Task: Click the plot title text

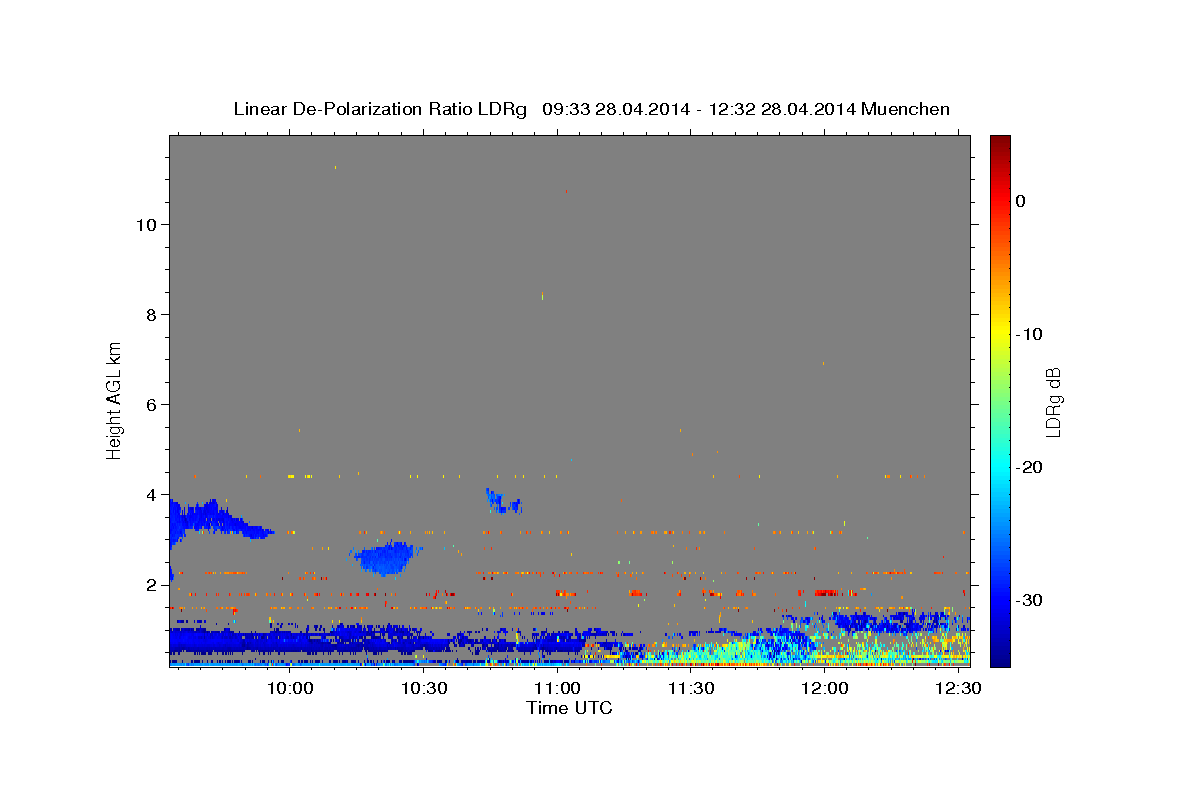Action: [x=591, y=109]
